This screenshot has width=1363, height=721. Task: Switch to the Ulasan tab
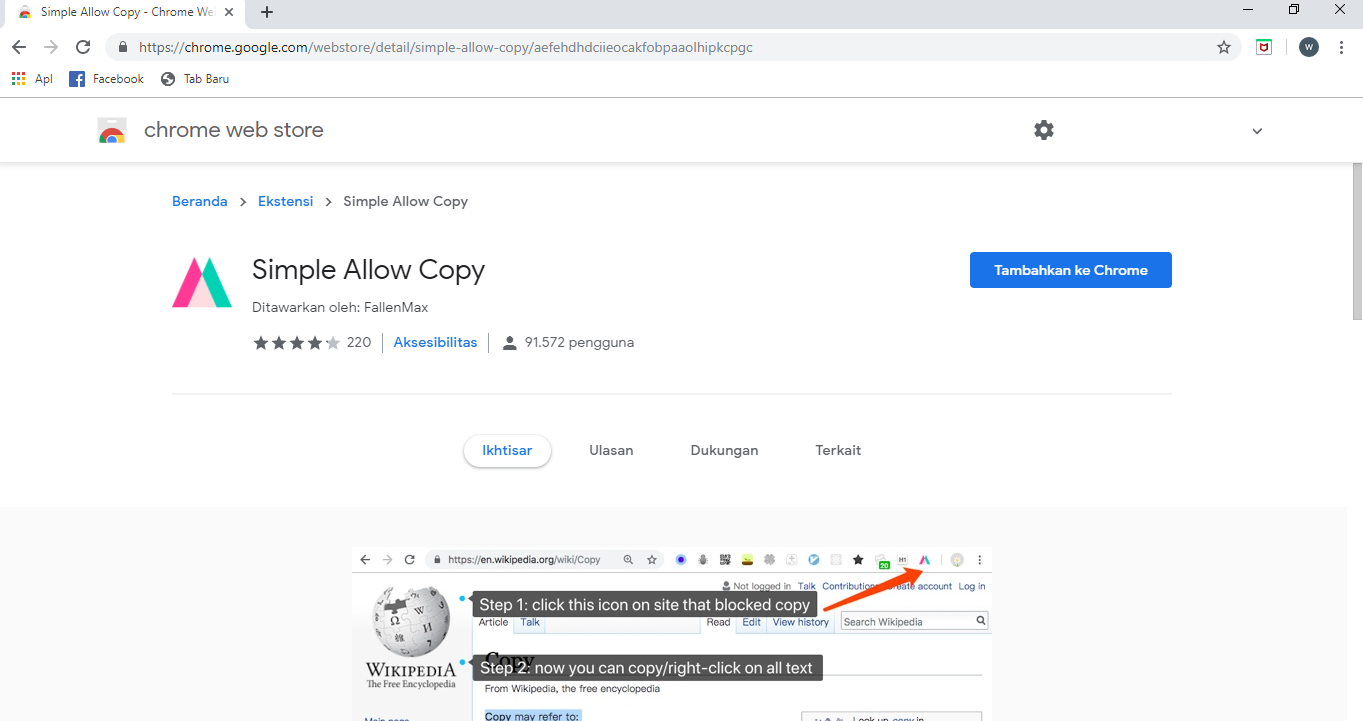tap(611, 450)
